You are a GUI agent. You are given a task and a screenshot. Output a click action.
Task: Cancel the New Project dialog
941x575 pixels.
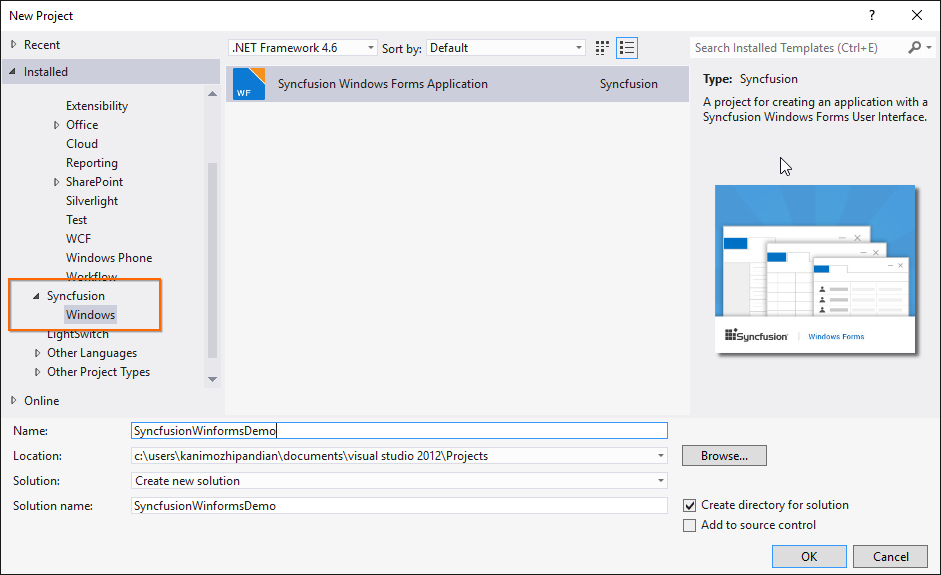(x=890, y=557)
